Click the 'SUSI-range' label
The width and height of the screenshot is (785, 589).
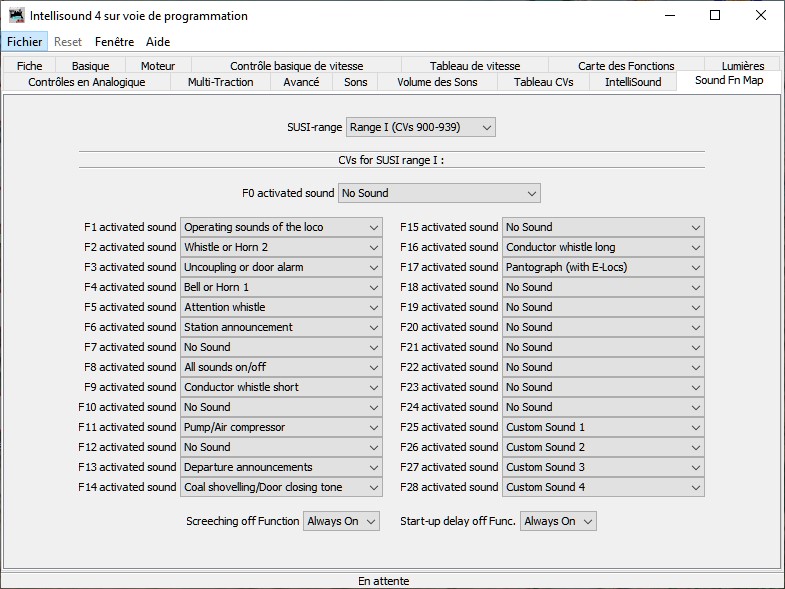click(x=314, y=127)
